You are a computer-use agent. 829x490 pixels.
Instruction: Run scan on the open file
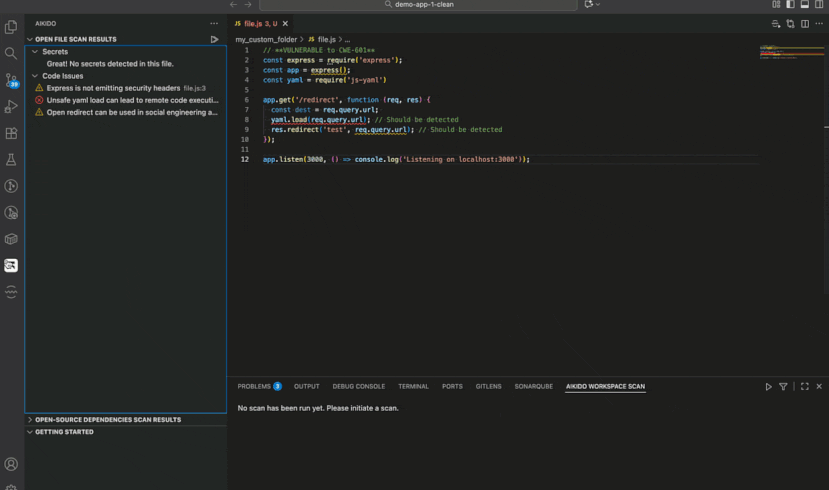click(214, 39)
